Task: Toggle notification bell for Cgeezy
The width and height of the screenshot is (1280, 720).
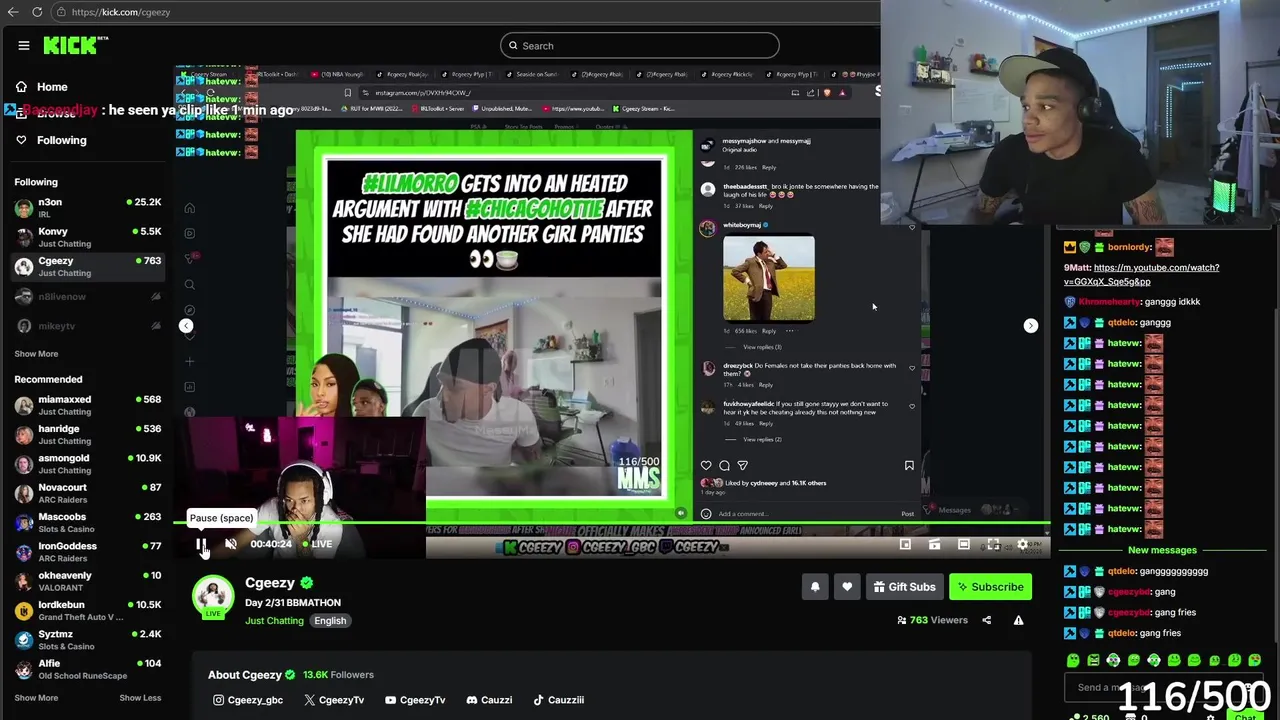Action: [x=815, y=587]
